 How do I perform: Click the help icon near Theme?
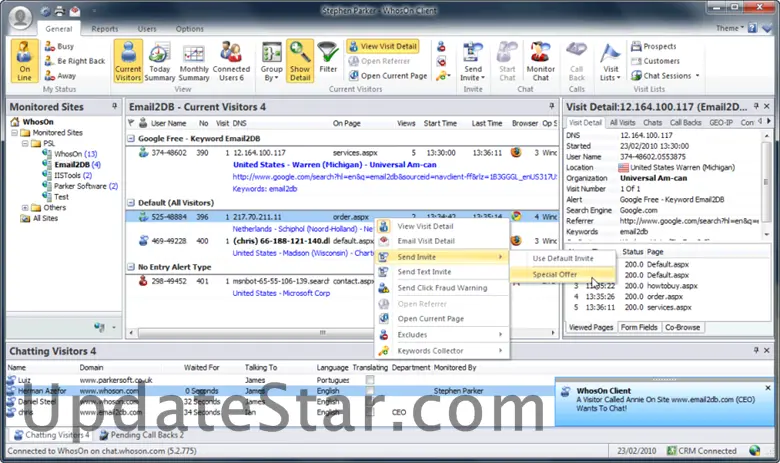point(753,28)
